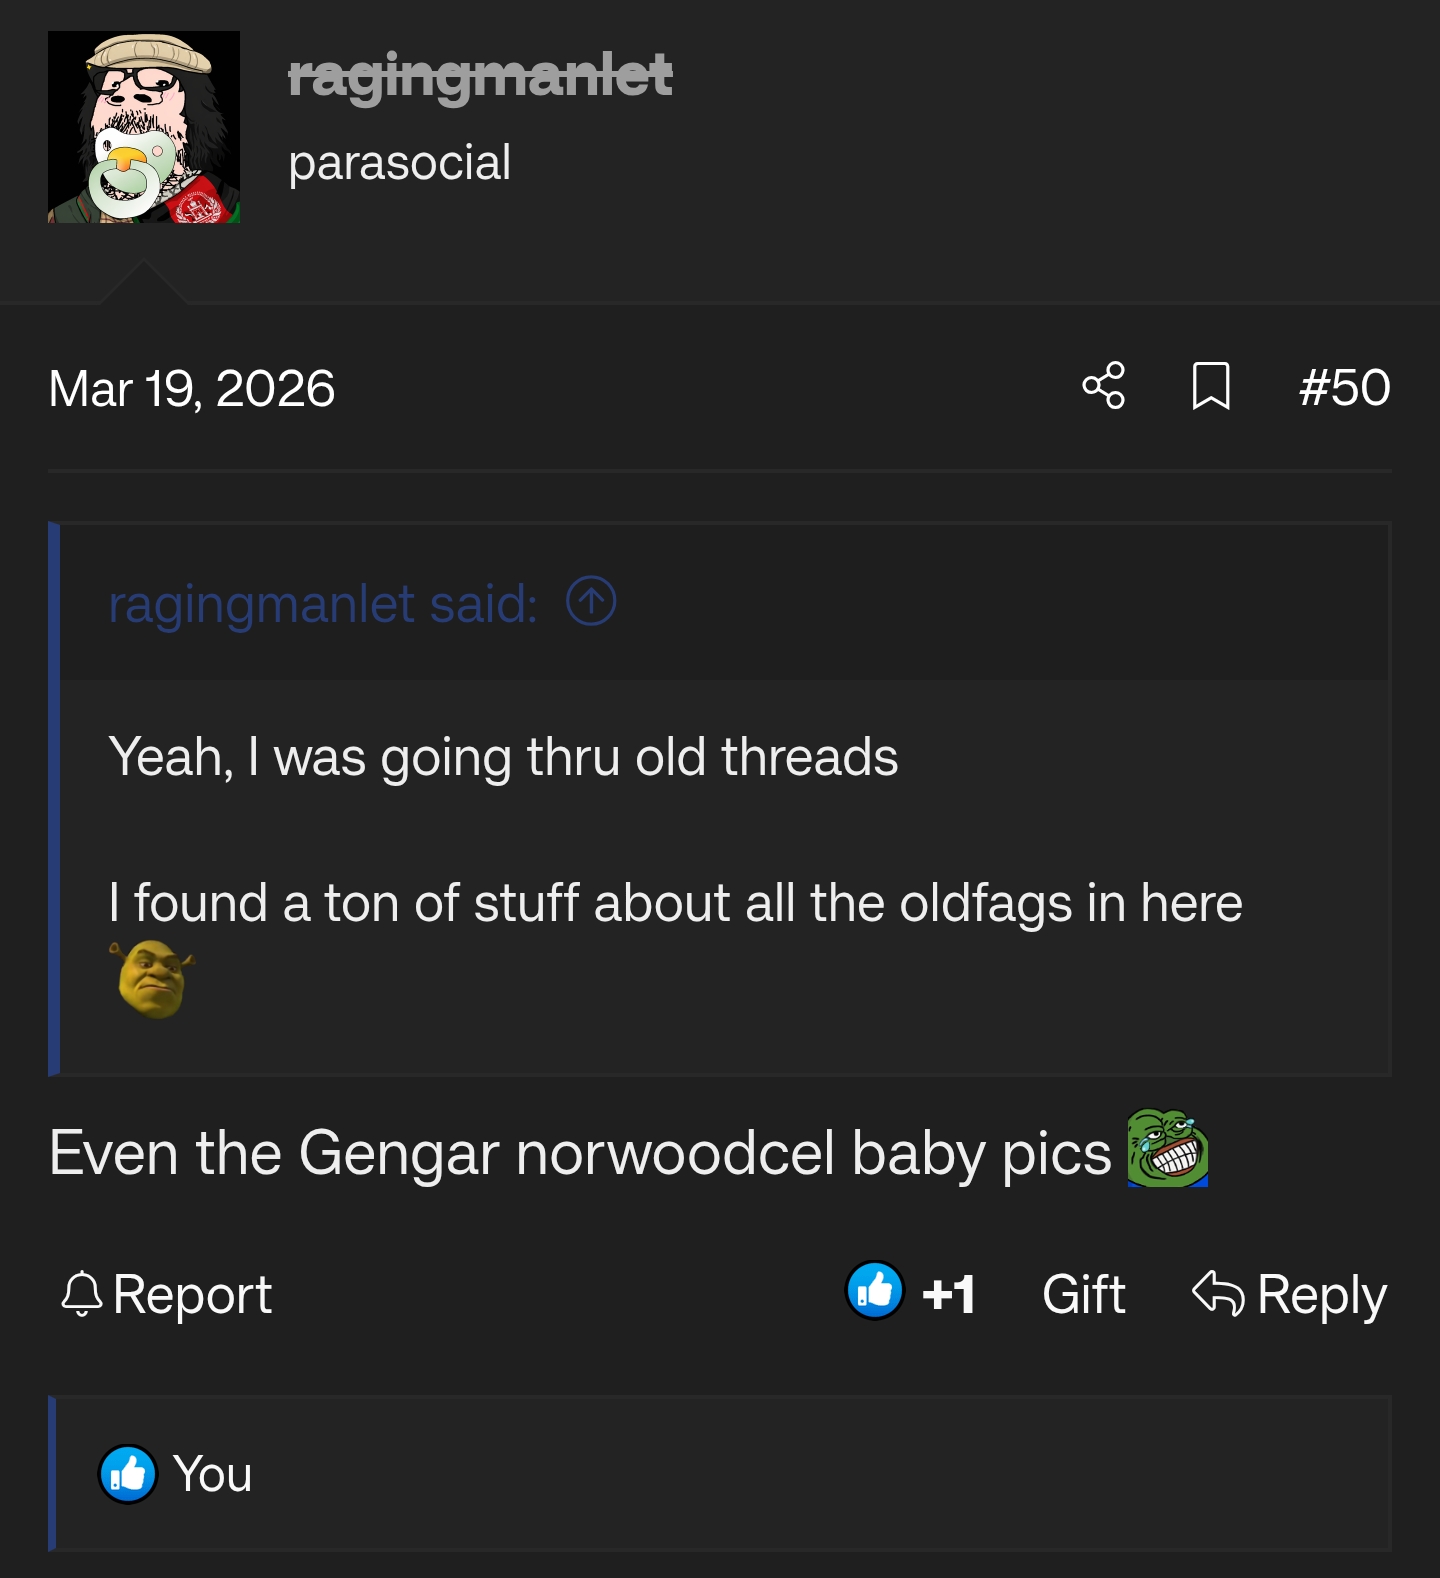Click the Reply button text

[1321, 1295]
